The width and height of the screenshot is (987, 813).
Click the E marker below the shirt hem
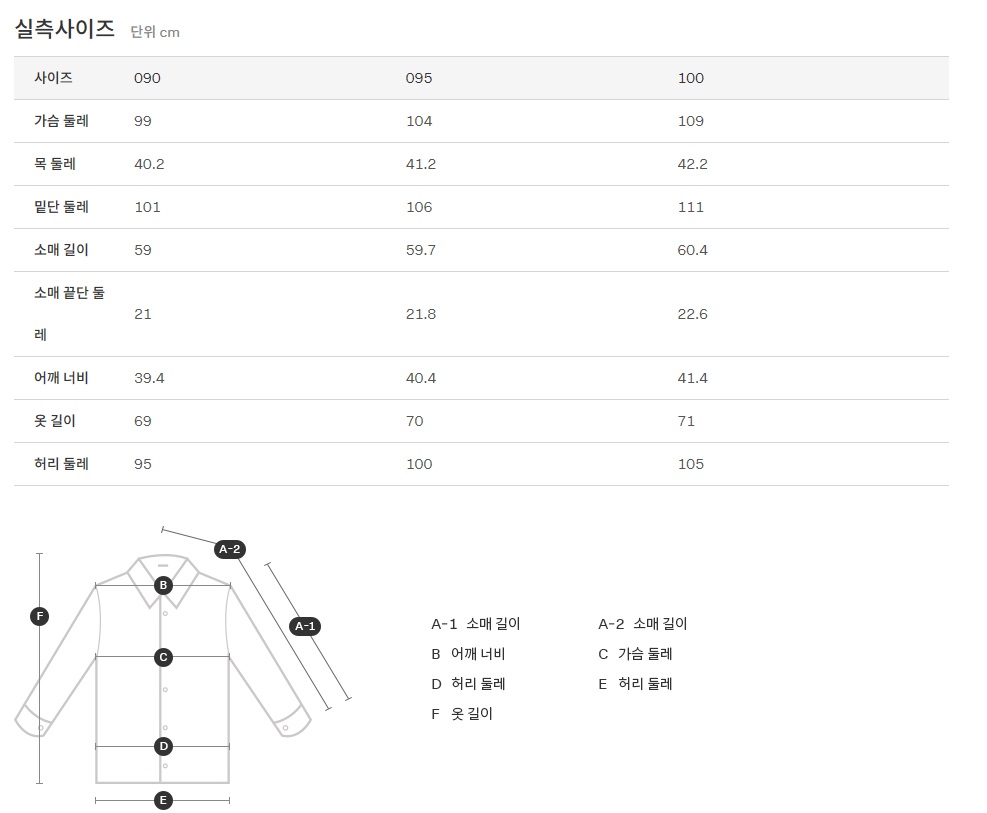(163, 800)
